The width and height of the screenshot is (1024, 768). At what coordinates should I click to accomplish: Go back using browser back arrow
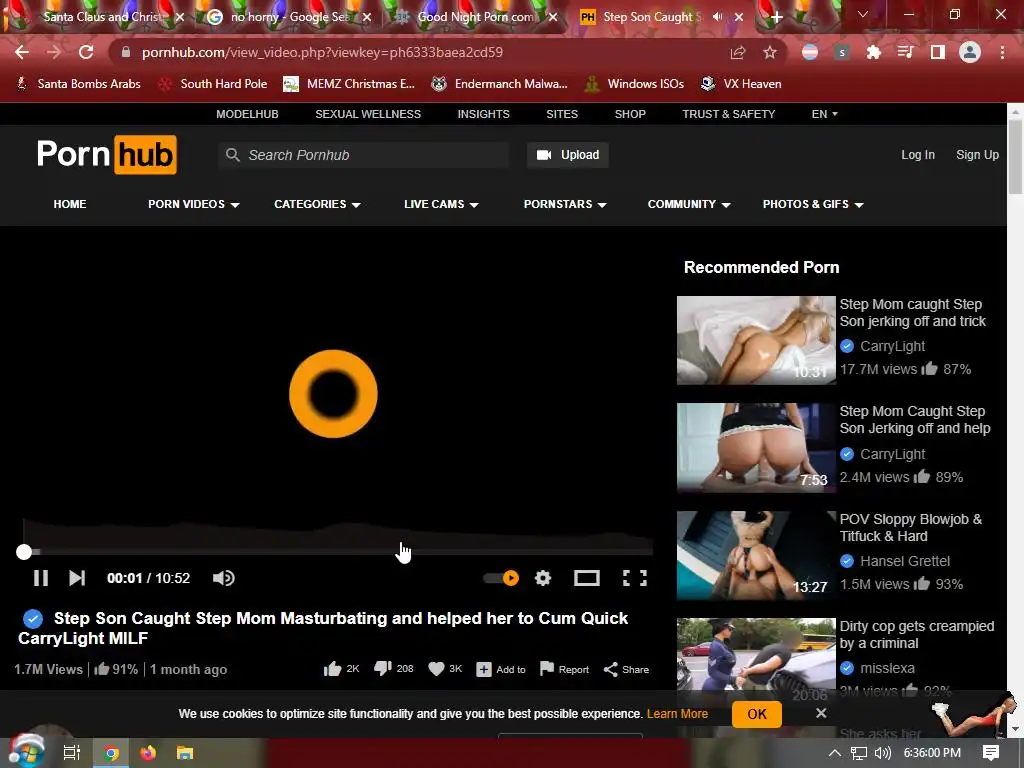coord(22,52)
